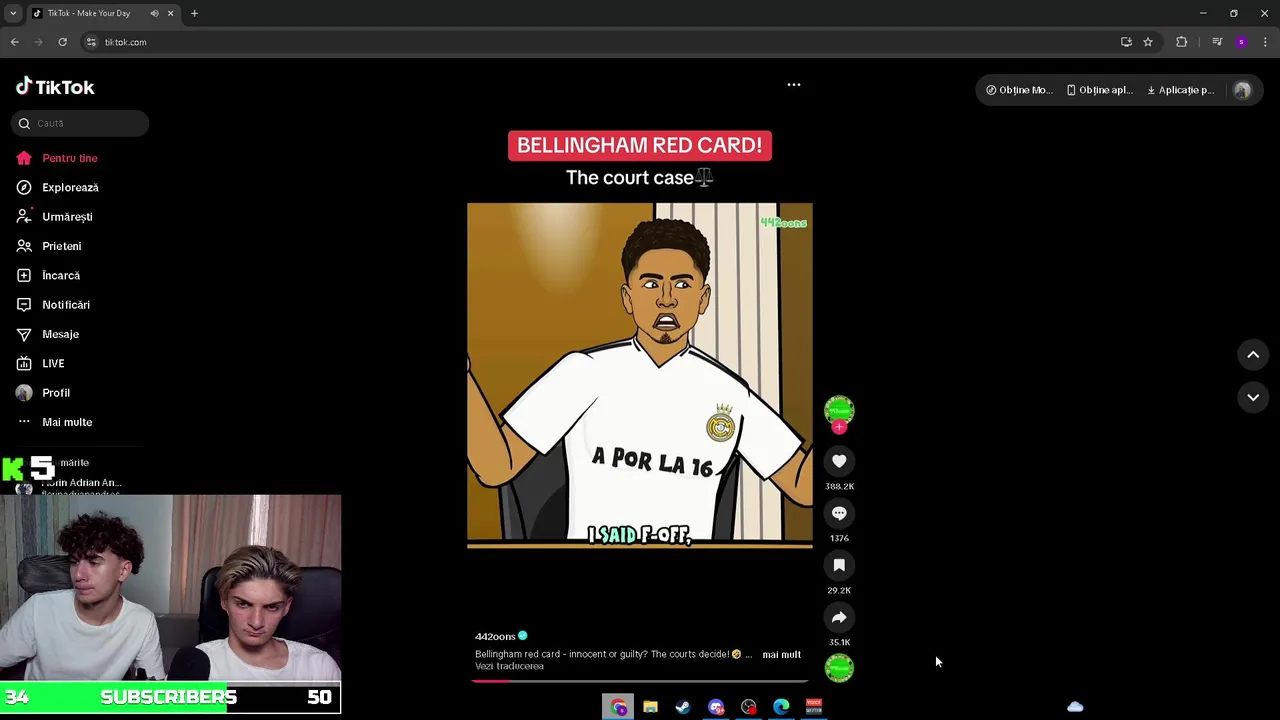This screenshot has width=1280, height=720.
Task: Open the spinning sound disc icon
Action: pyautogui.click(x=839, y=668)
